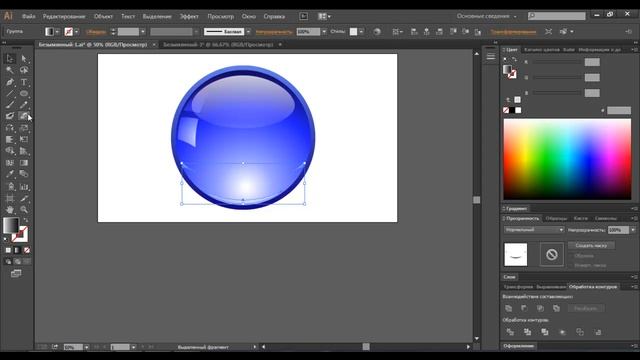Open the Объект menu
This screenshot has height=360, width=640.
coord(103,16)
